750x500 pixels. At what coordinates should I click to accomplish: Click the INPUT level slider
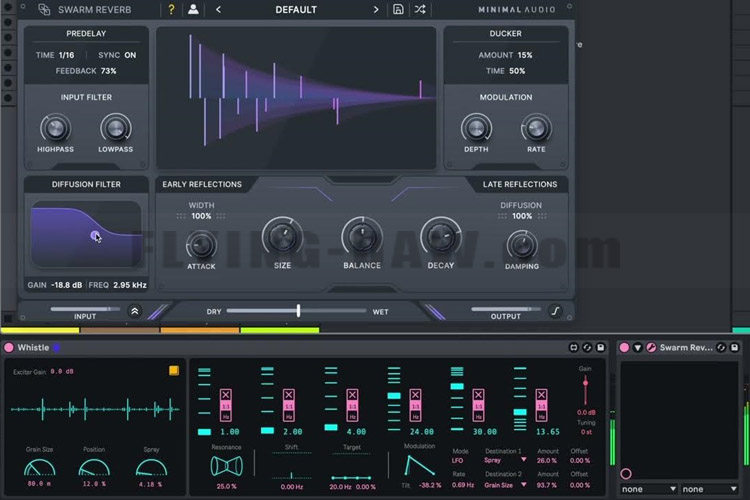[85, 309]
